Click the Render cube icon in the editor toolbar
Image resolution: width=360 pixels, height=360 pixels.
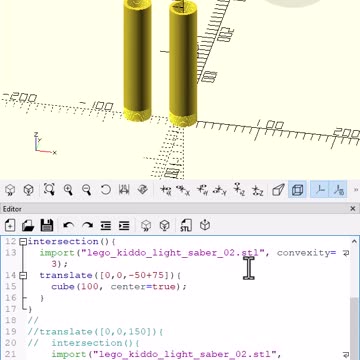point(164,226)
